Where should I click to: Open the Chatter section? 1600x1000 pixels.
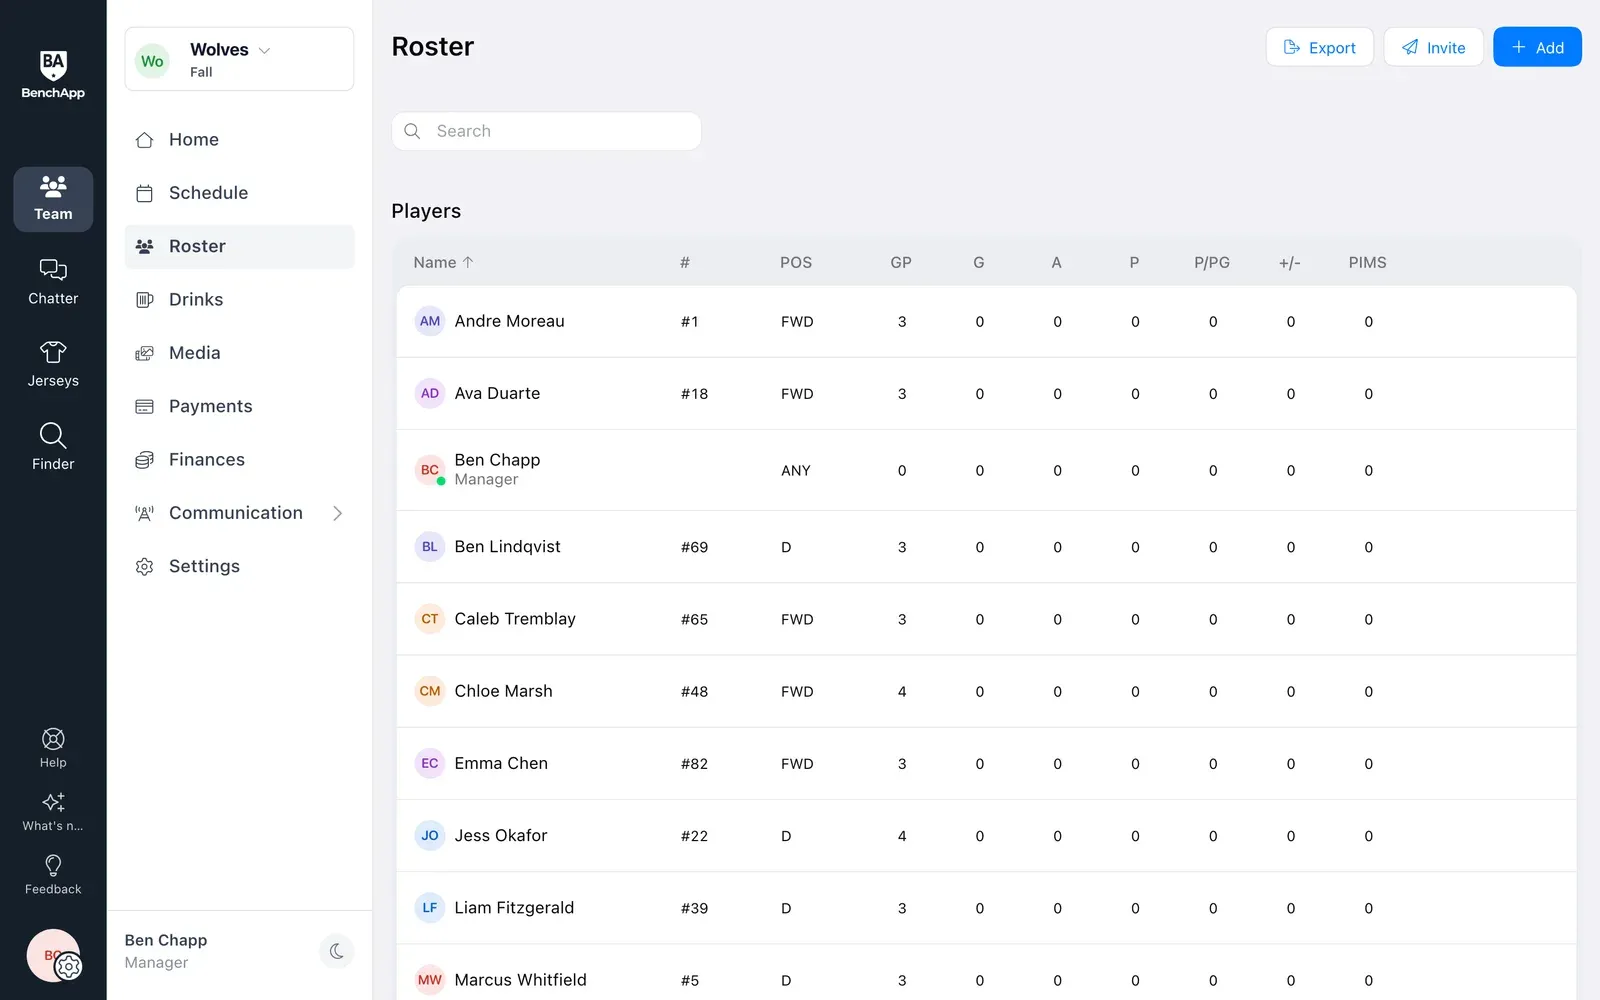point(53,282)
